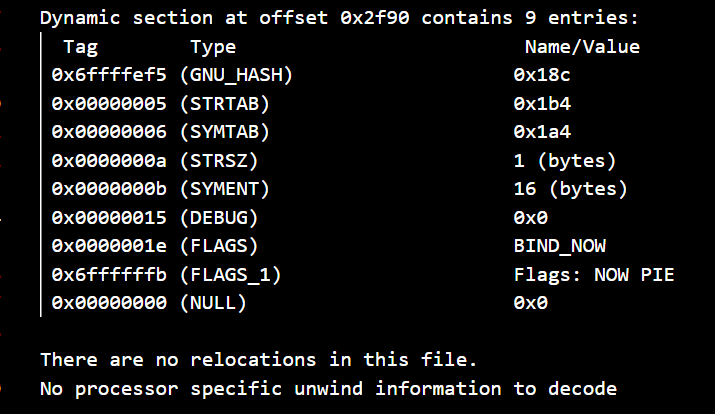Viewport: 715px width, 414px height.
Task: Select the DEBUG type text
Action: [219, 218]
